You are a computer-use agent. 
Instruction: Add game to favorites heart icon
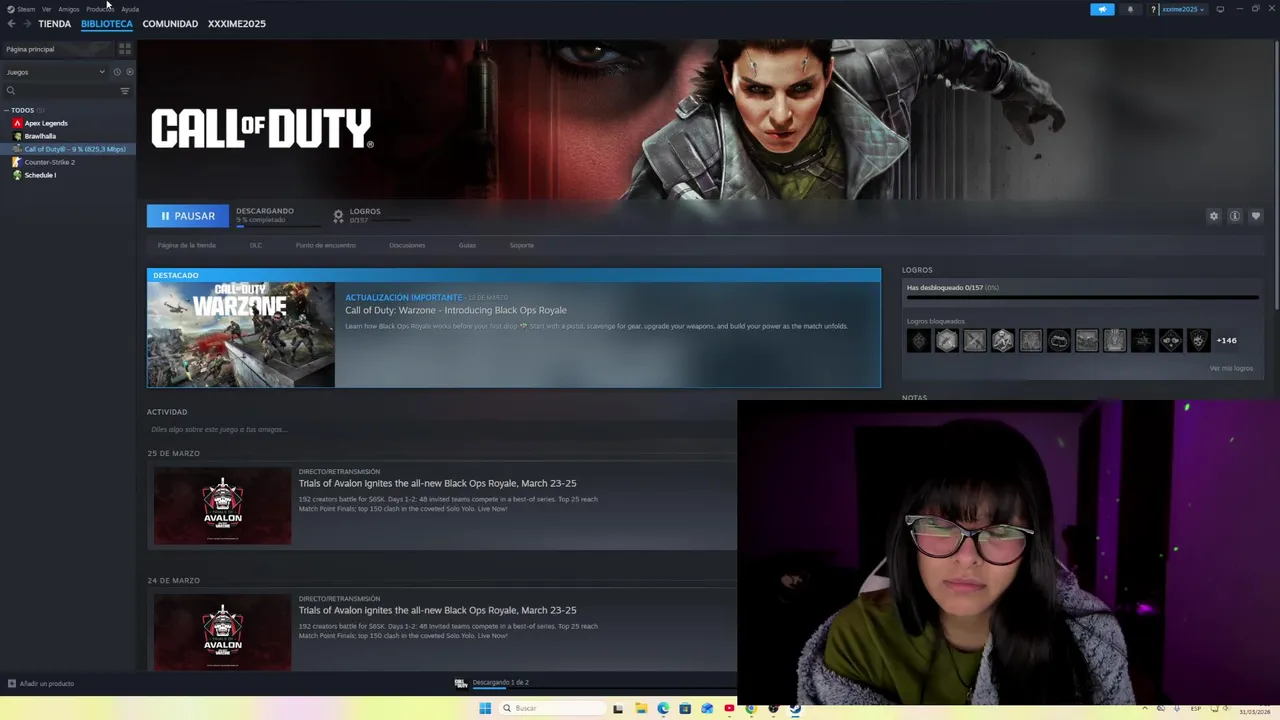click(1256, 216)
